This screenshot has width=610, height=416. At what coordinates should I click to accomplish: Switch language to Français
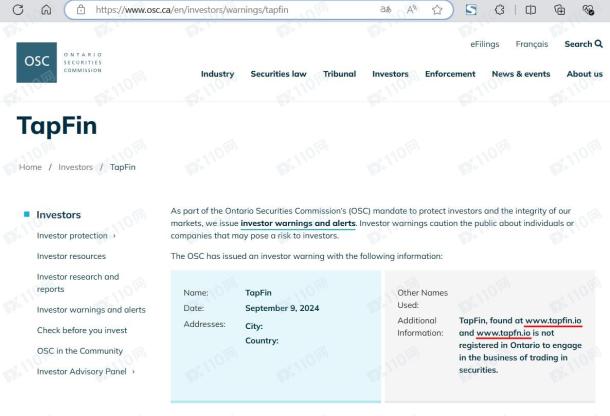pyautogui.click(x=532, y=44)
